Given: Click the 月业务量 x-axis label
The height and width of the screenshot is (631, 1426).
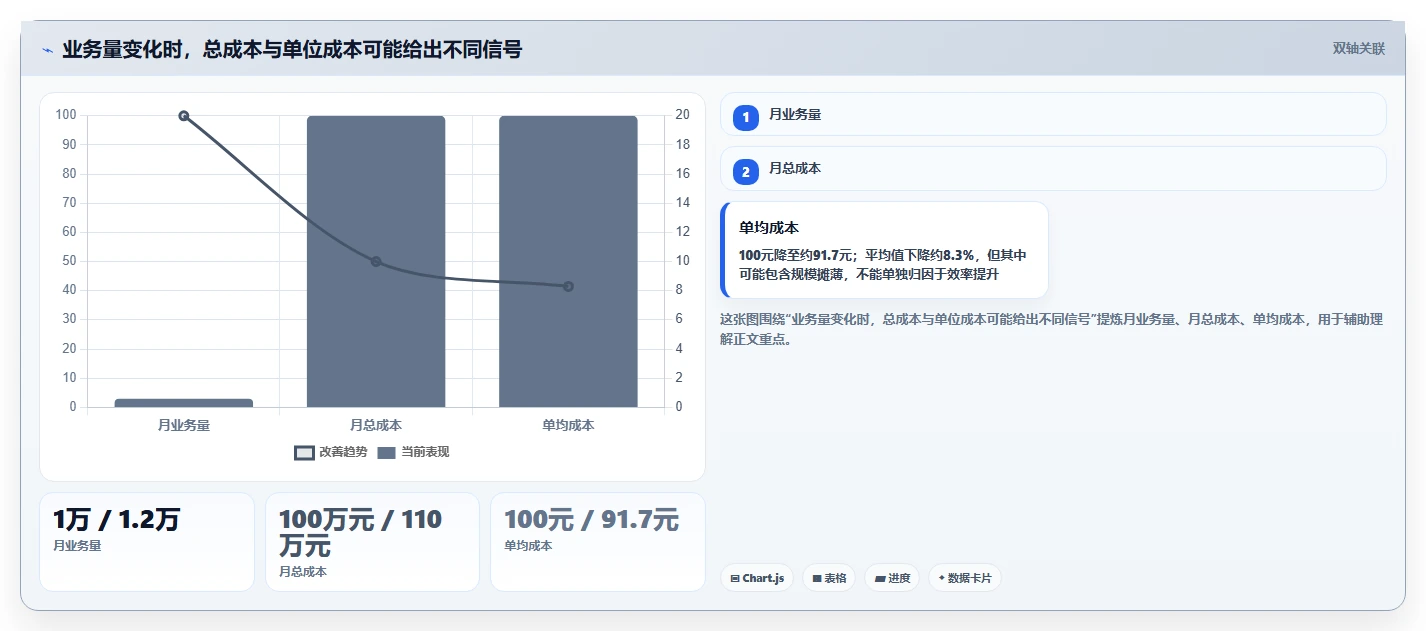Looking at the screenshot, I should [x=184, y=425].
